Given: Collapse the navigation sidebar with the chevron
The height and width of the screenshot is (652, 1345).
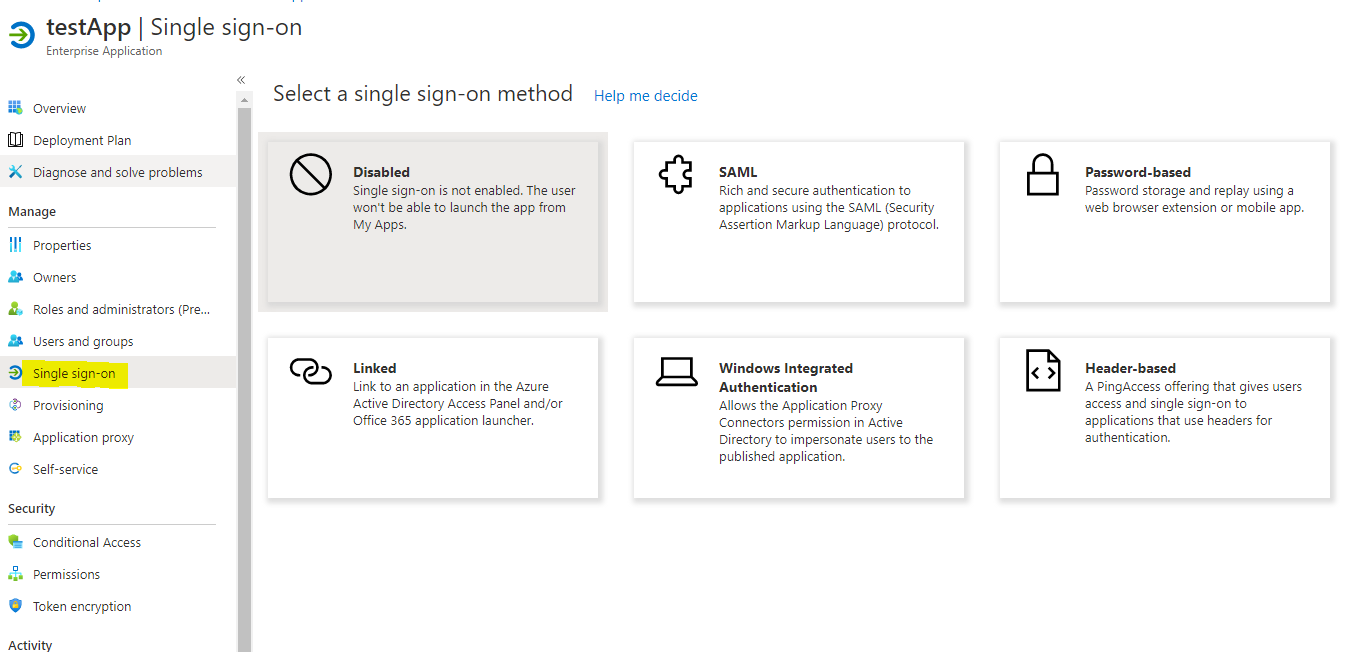Looking at the screenshot, I should click(x=240, y=79).
